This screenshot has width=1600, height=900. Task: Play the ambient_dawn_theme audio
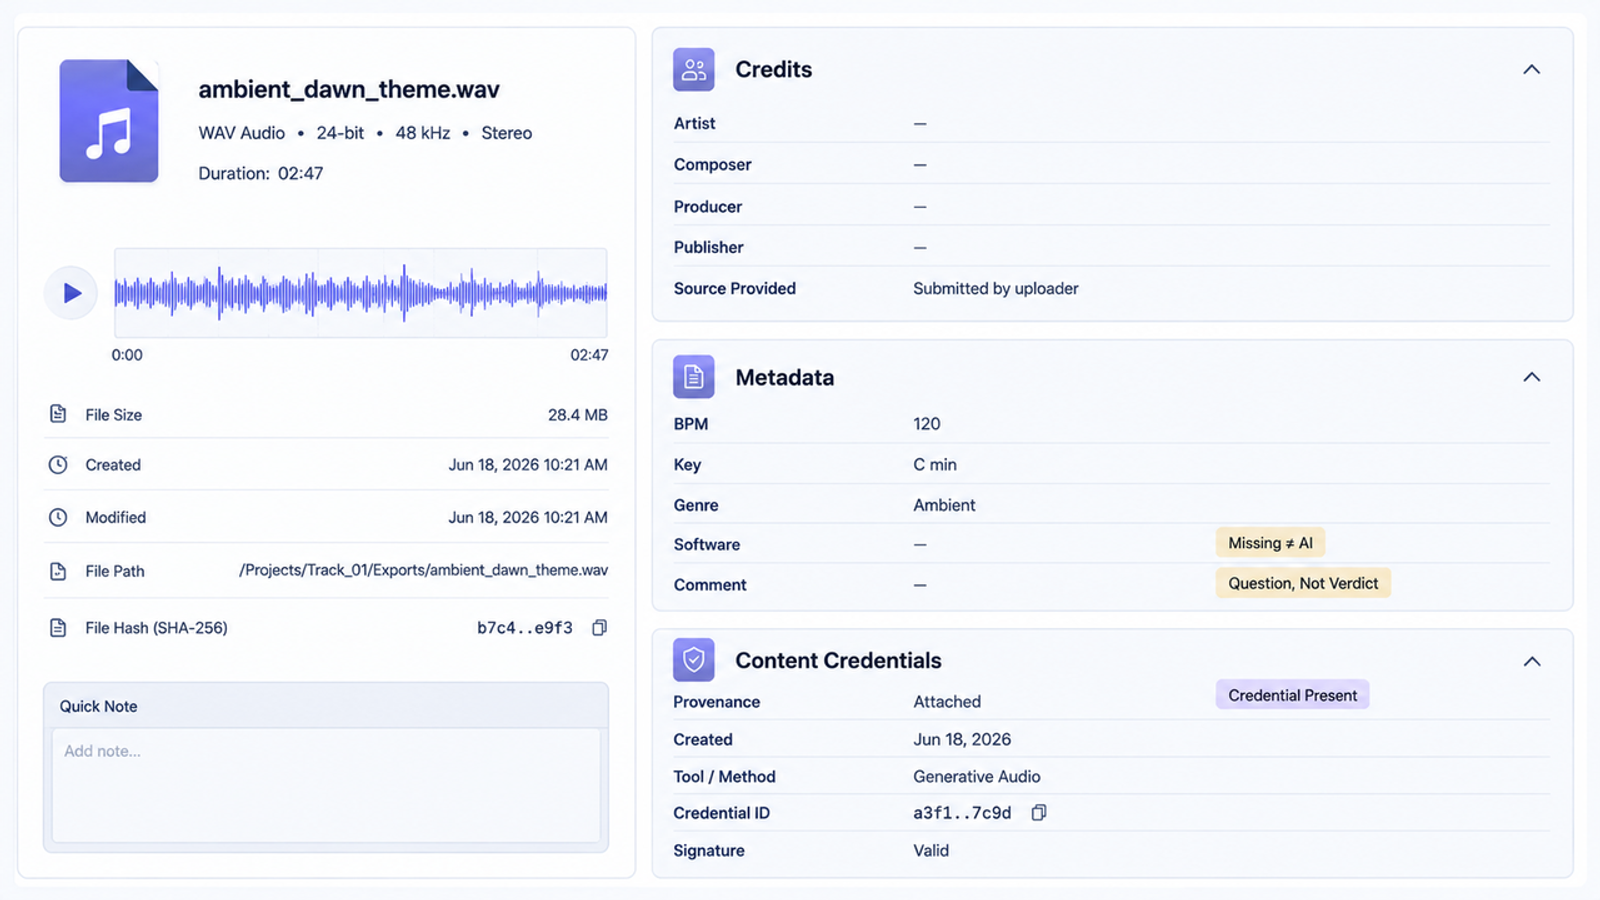point(71,293)
